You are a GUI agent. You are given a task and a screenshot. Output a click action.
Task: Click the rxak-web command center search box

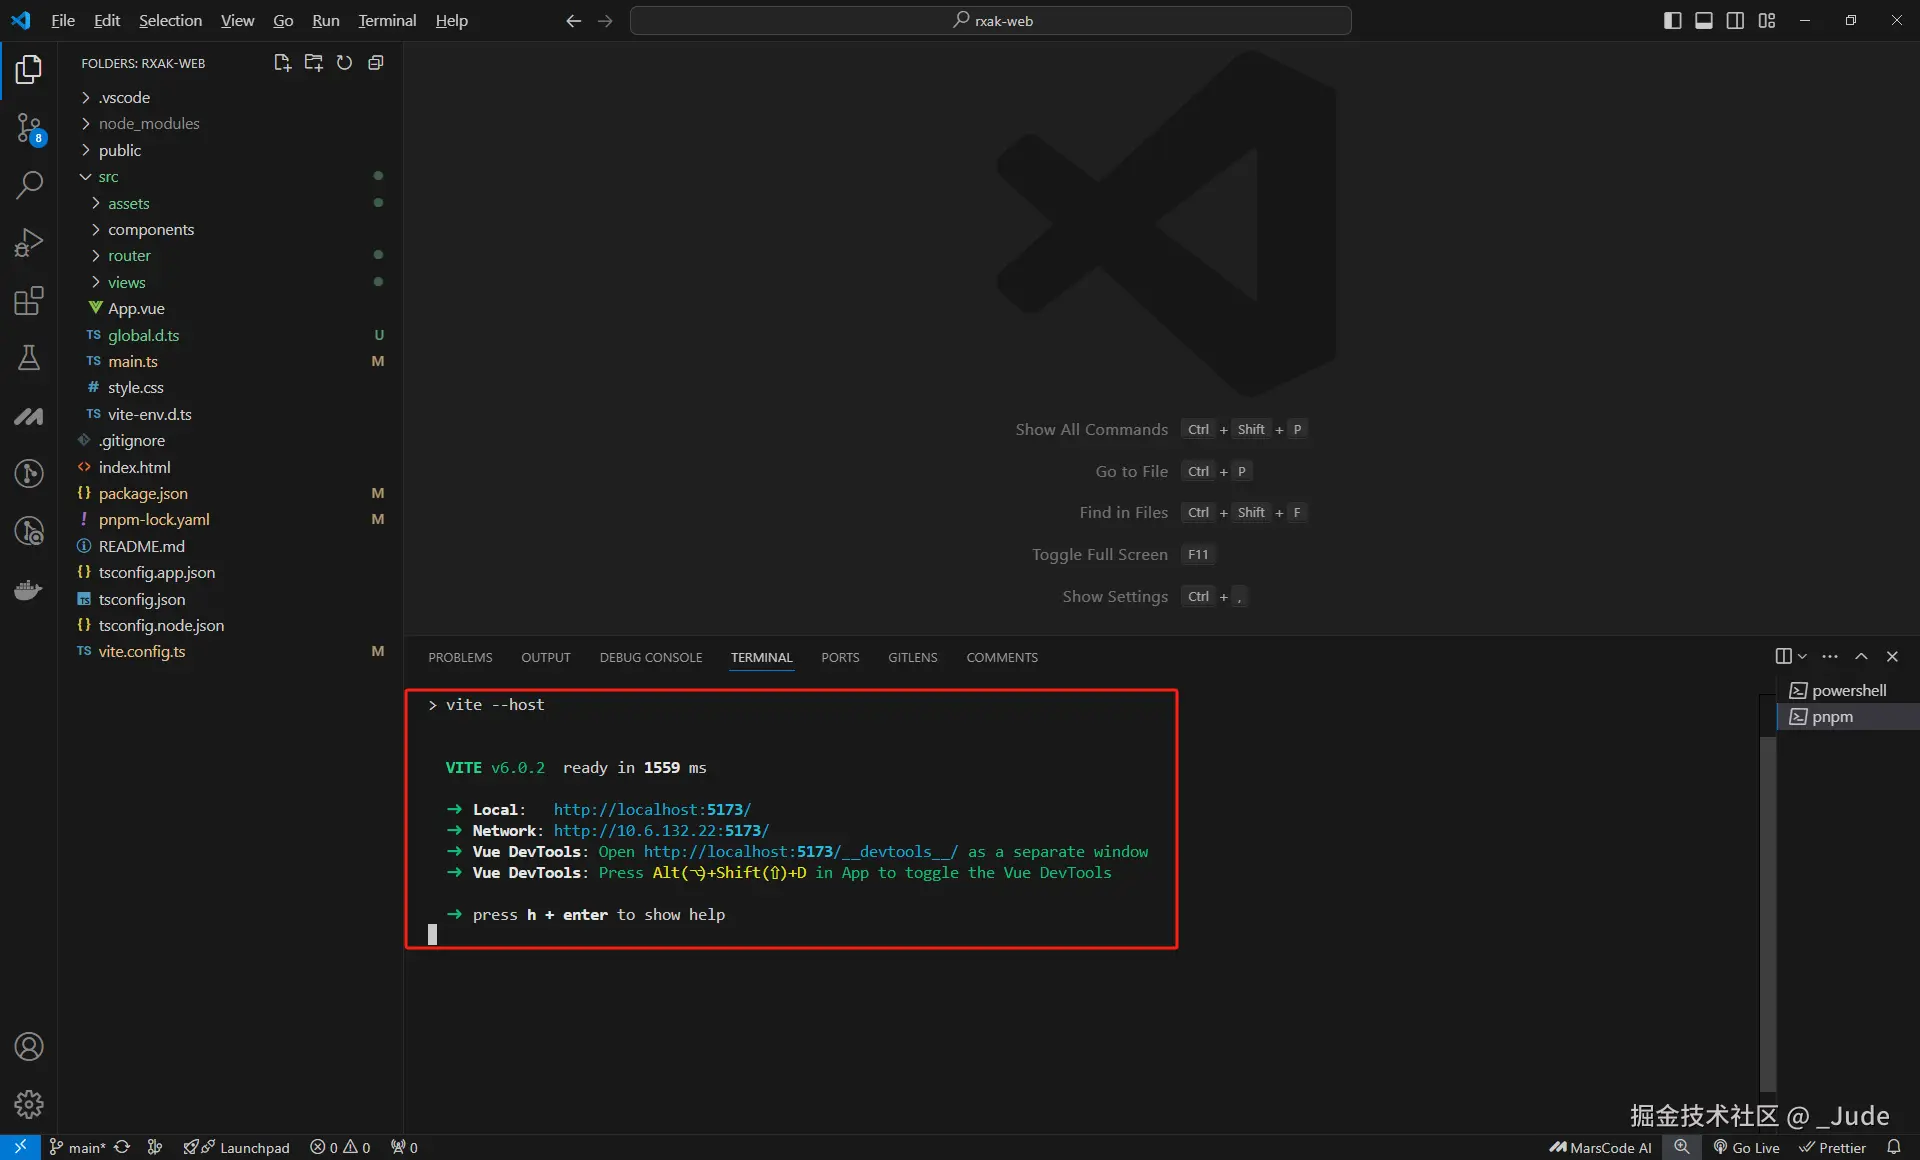point(990,21)
